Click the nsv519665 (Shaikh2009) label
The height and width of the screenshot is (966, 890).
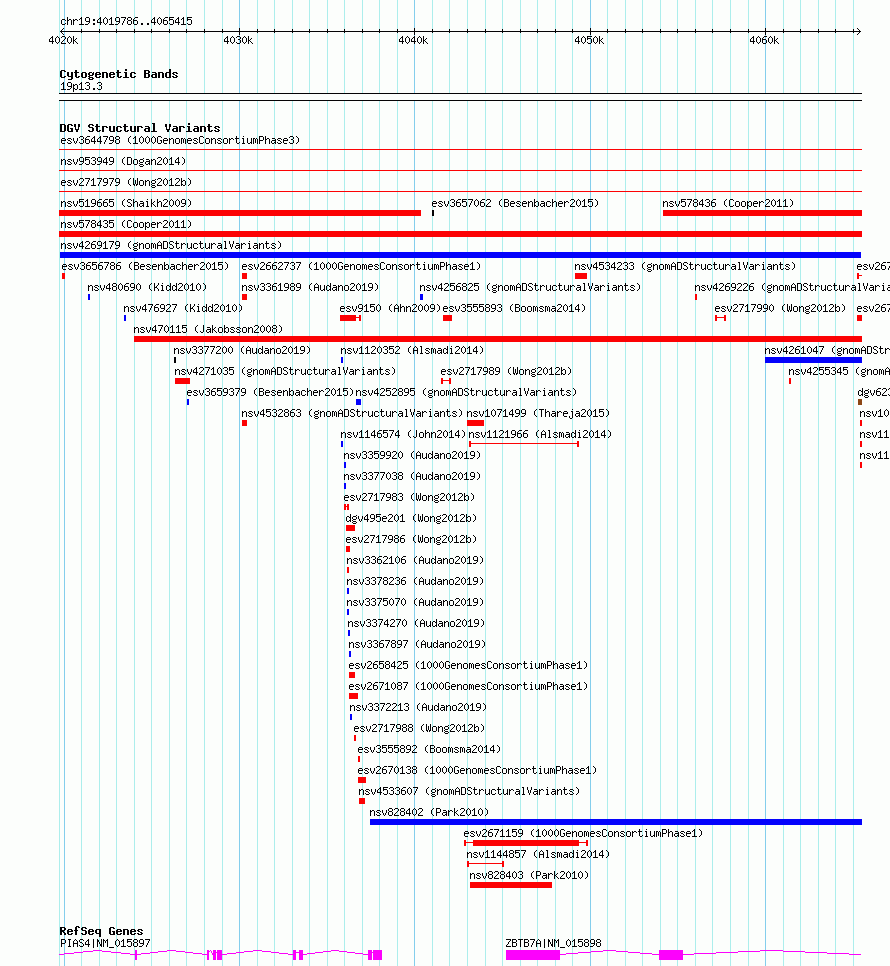point(126,203)
